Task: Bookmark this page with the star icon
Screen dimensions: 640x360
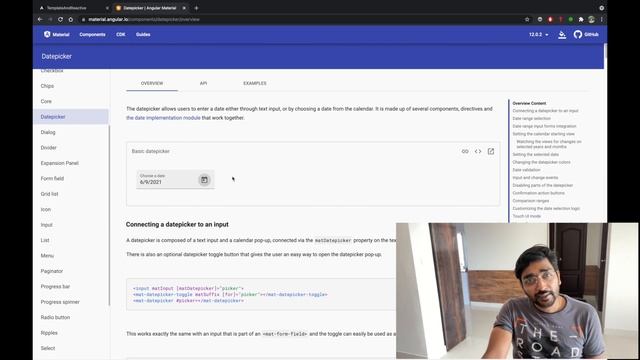Action: point(527,19)
